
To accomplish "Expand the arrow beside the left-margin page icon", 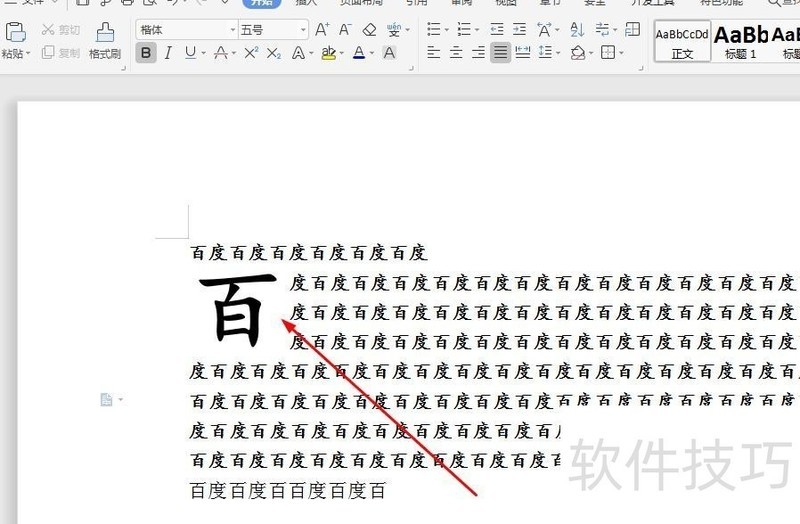I will [x=120, y=400].
